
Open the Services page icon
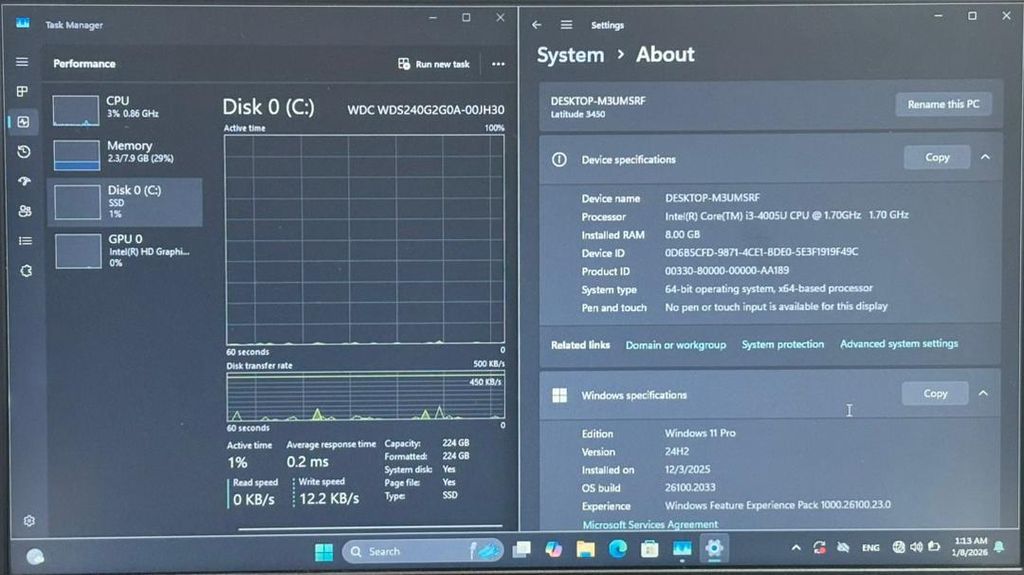click(26, 271)
